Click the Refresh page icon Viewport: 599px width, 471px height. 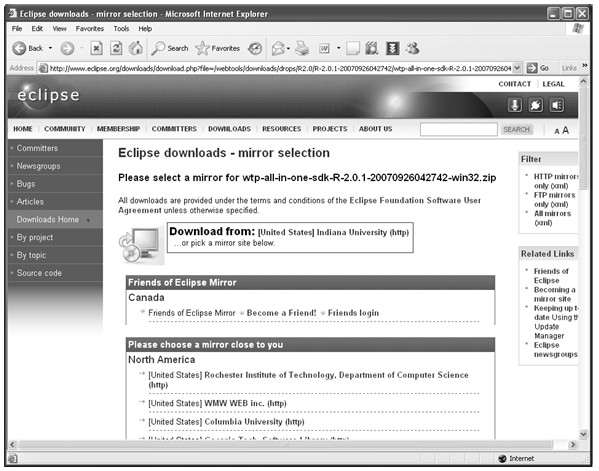pyautogui.click(x=116, y=49)
